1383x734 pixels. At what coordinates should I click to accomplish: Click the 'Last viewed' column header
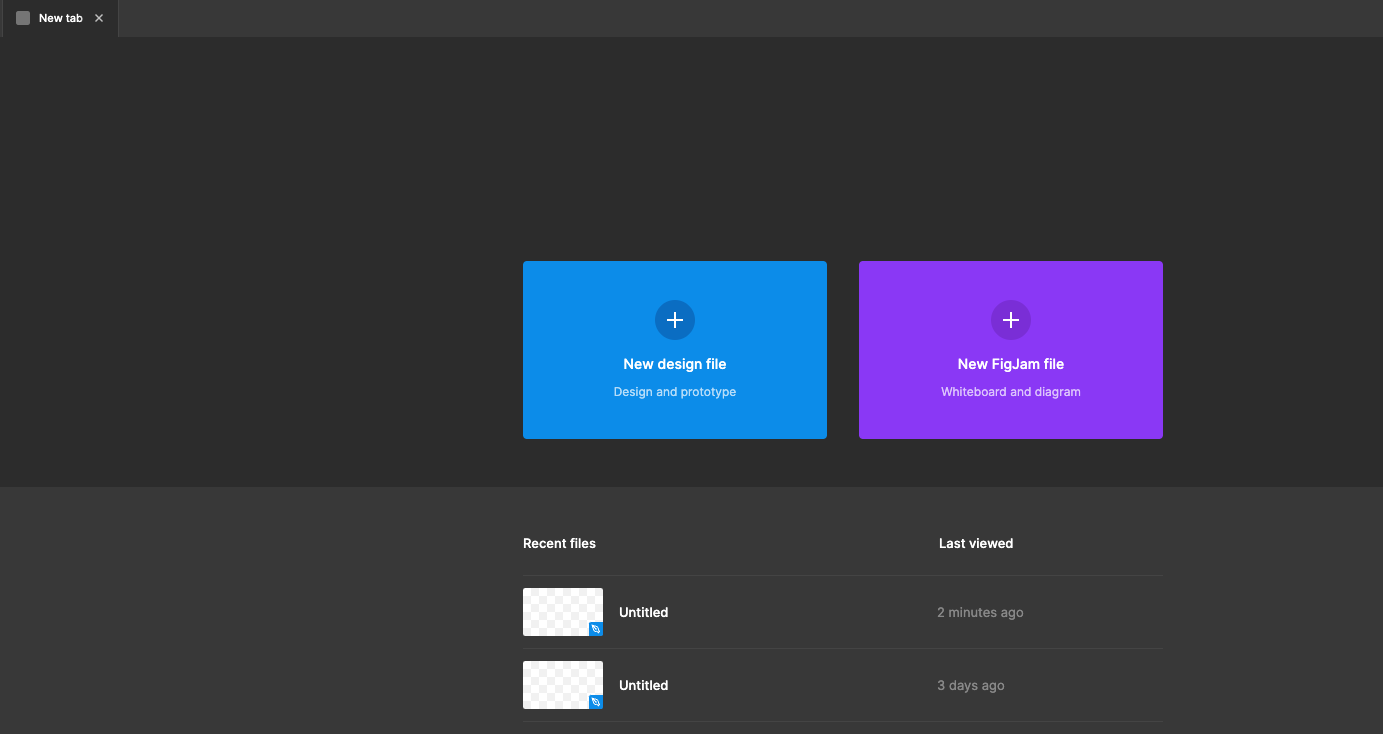tap(976, 544)
